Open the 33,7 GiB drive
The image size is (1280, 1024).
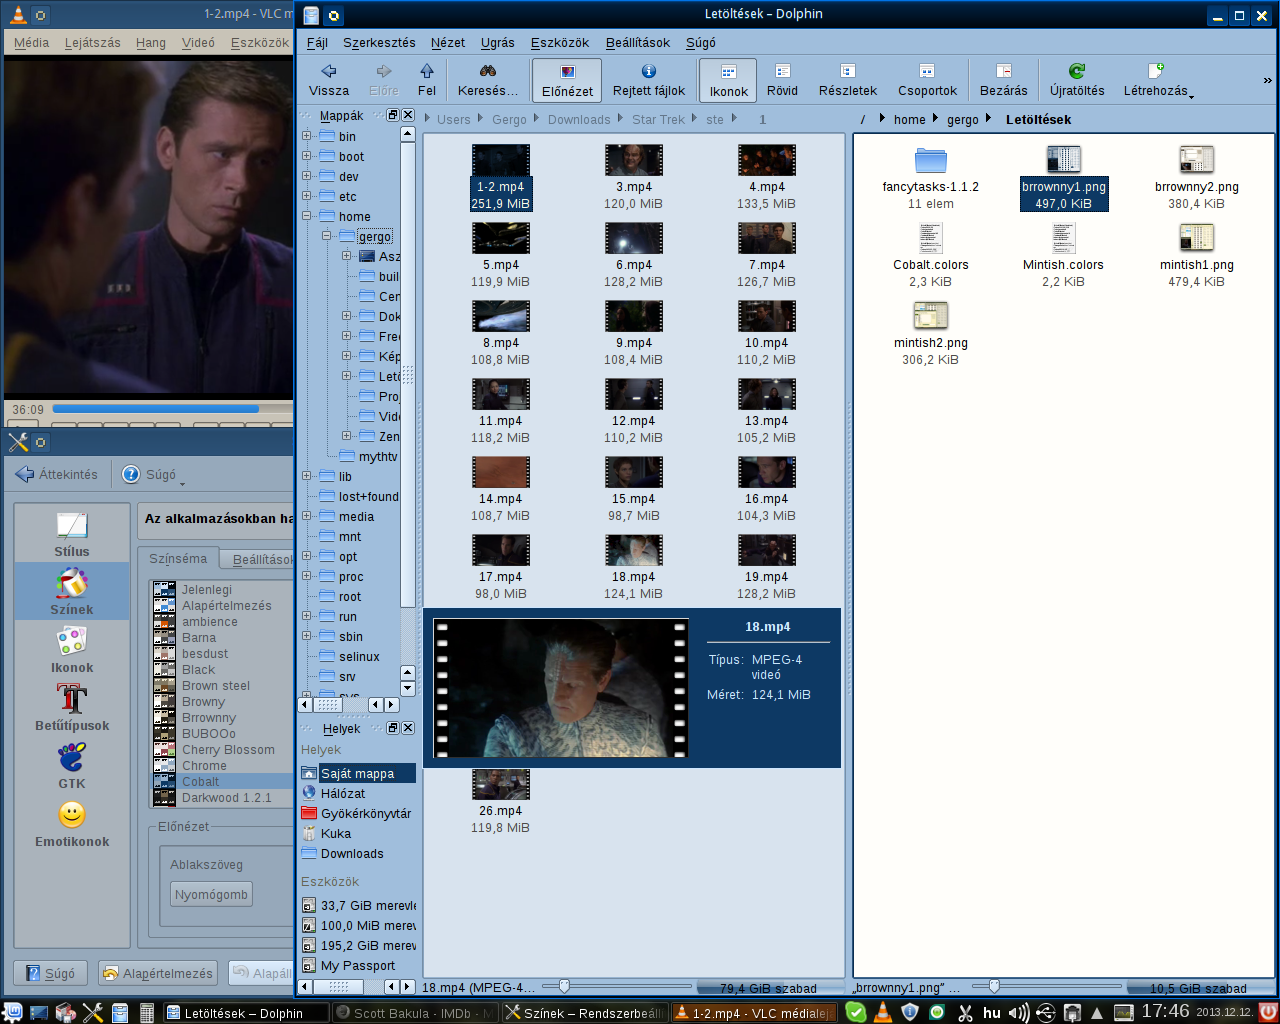(358, 905)
